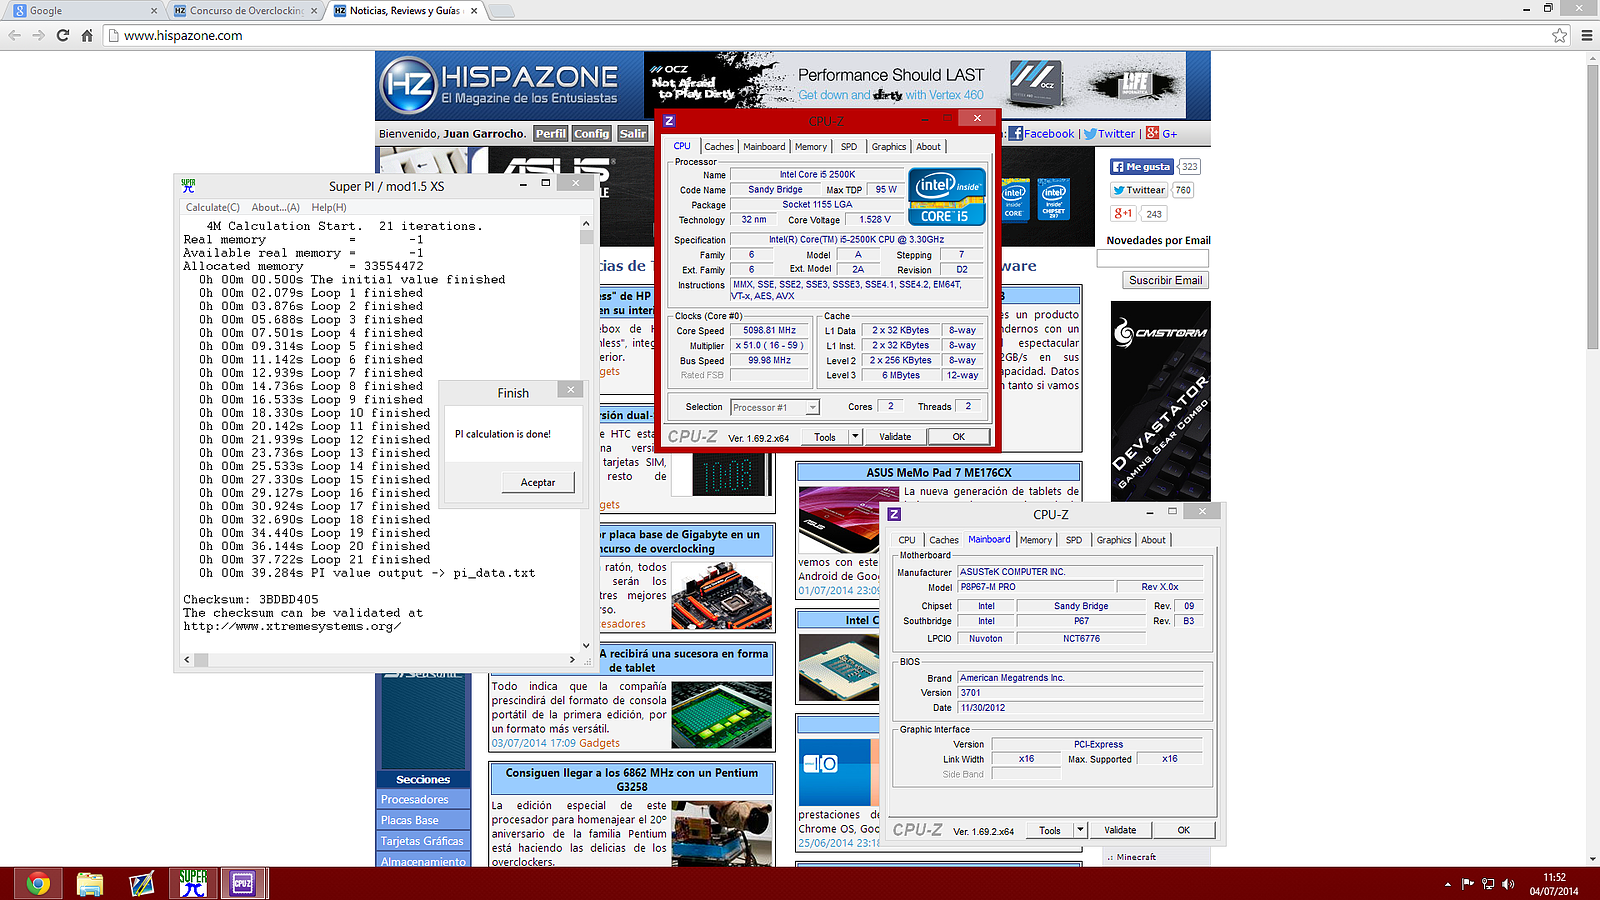Screen dimensions: 1600x900
Task: Open the Calculate menu in Super PI
Action: (212, 207)
